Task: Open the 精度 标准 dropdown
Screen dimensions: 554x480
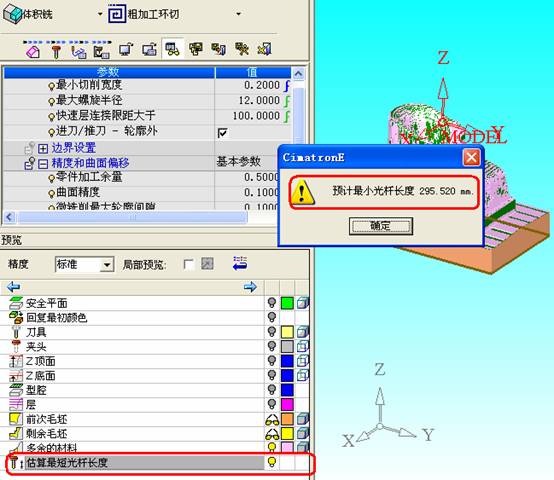Action: click(x=106, y=265)
